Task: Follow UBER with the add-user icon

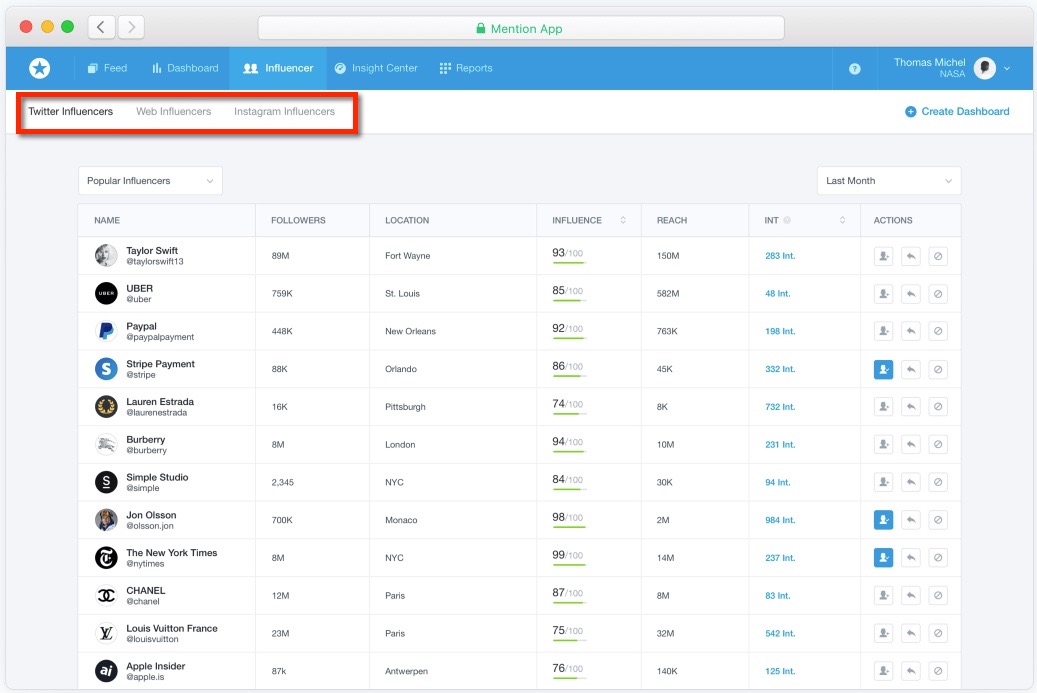Action: tap(884, 294)
